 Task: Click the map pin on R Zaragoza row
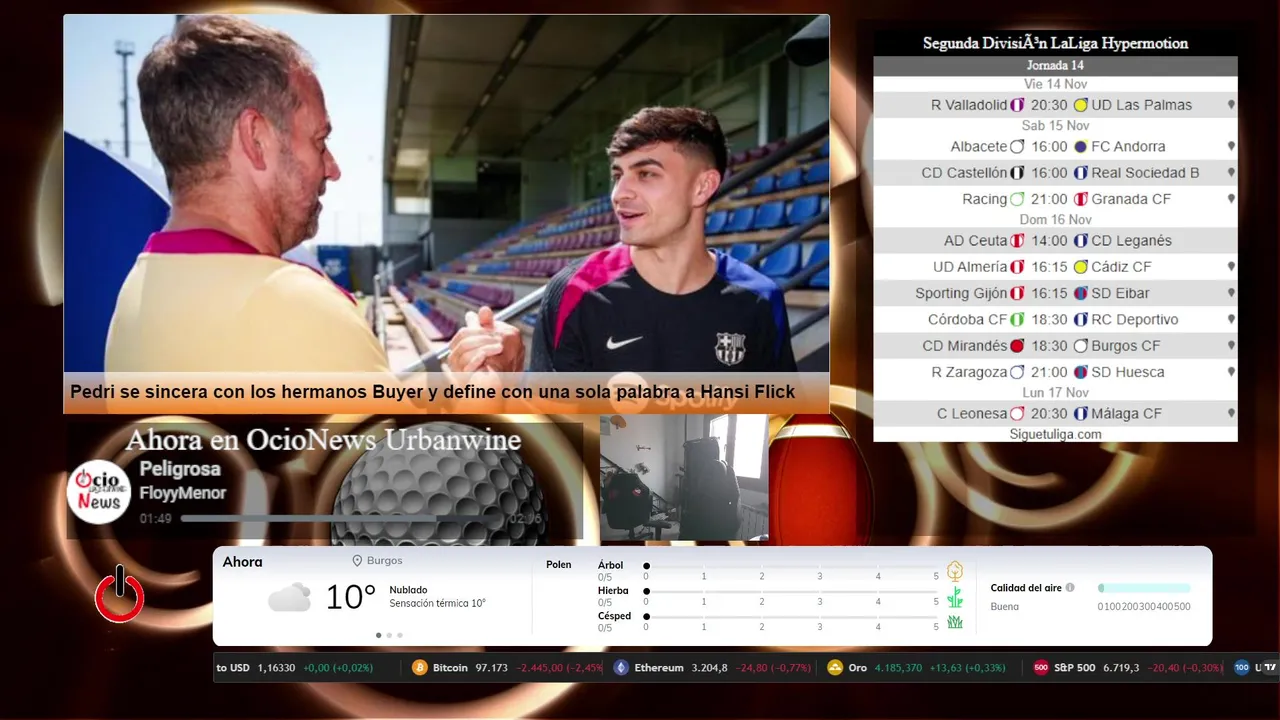point(1231,372)
